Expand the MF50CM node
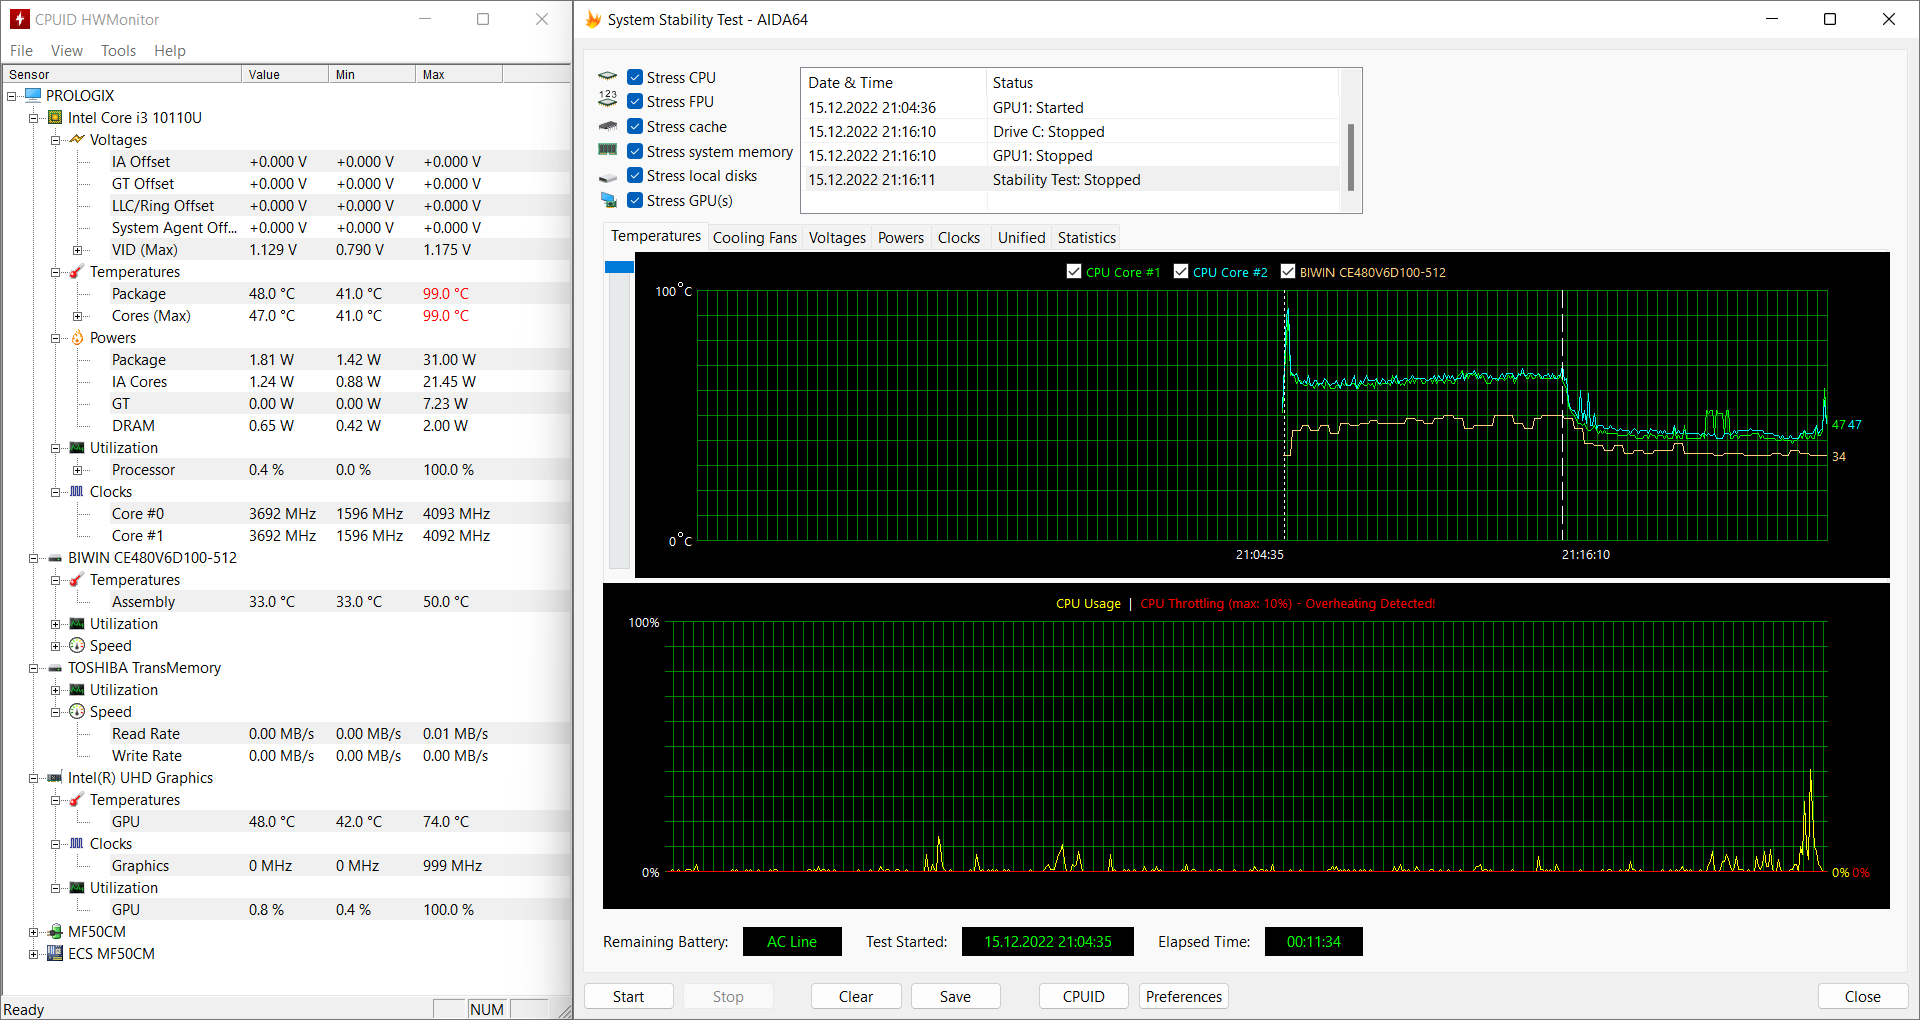 tap(34, 932)
